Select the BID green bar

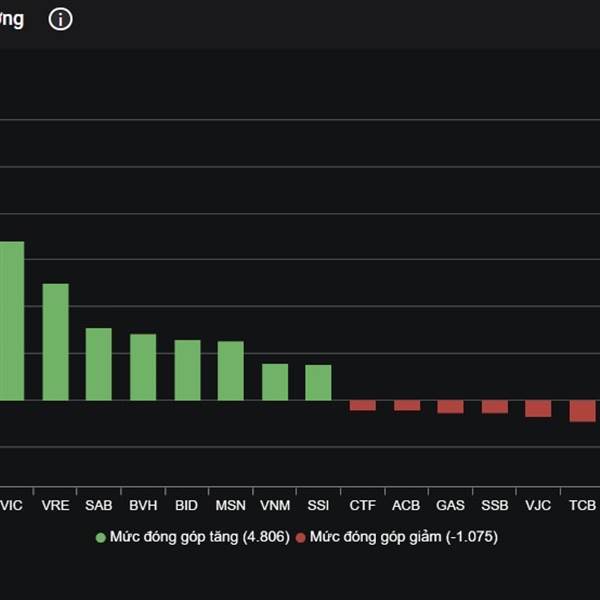(187, 369)
